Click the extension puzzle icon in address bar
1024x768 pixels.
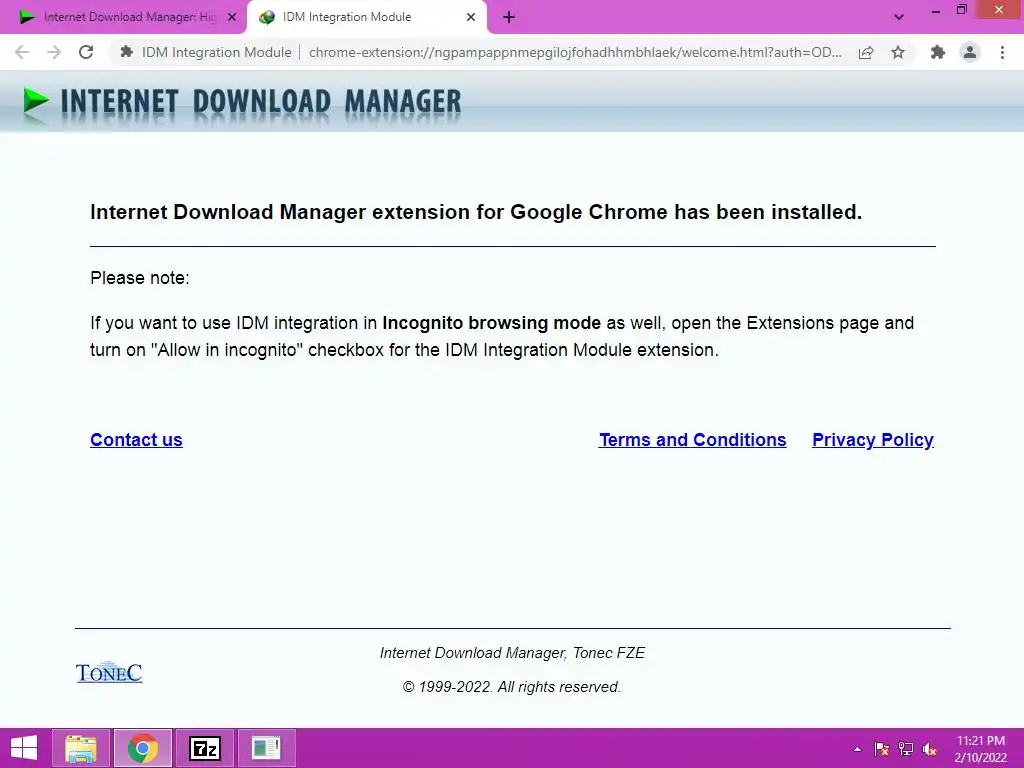click(127, 52)
